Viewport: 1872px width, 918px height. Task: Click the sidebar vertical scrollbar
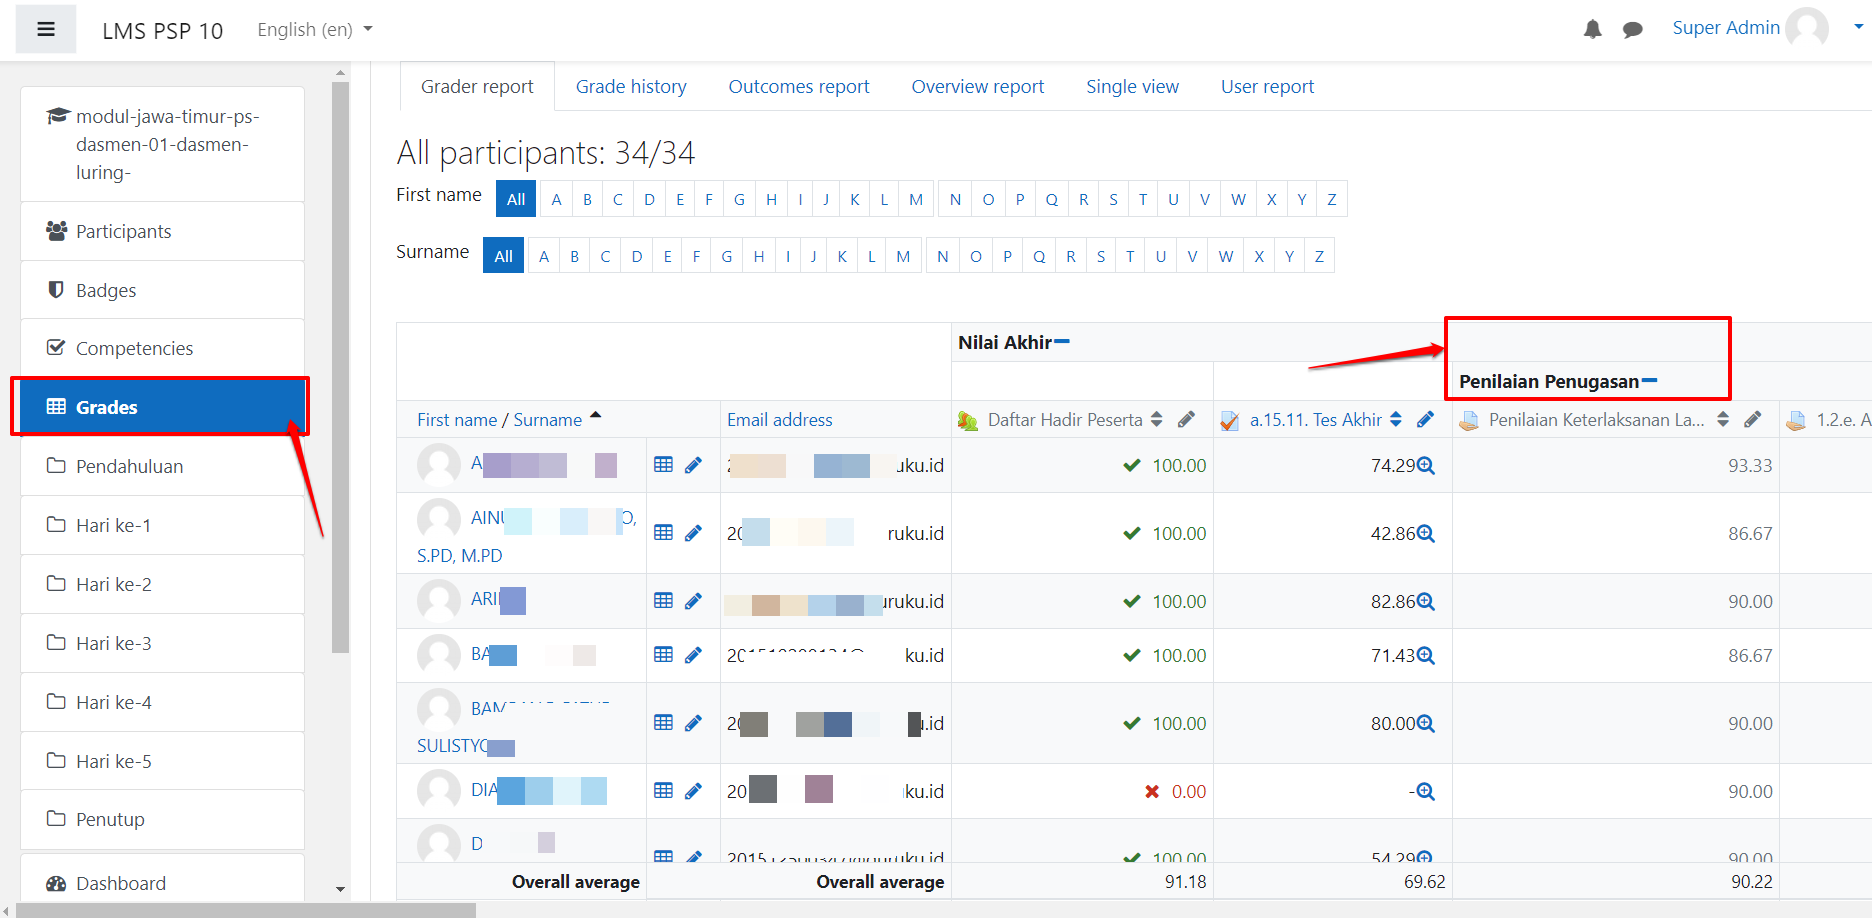pyautogui.click(x=340, y=367)
